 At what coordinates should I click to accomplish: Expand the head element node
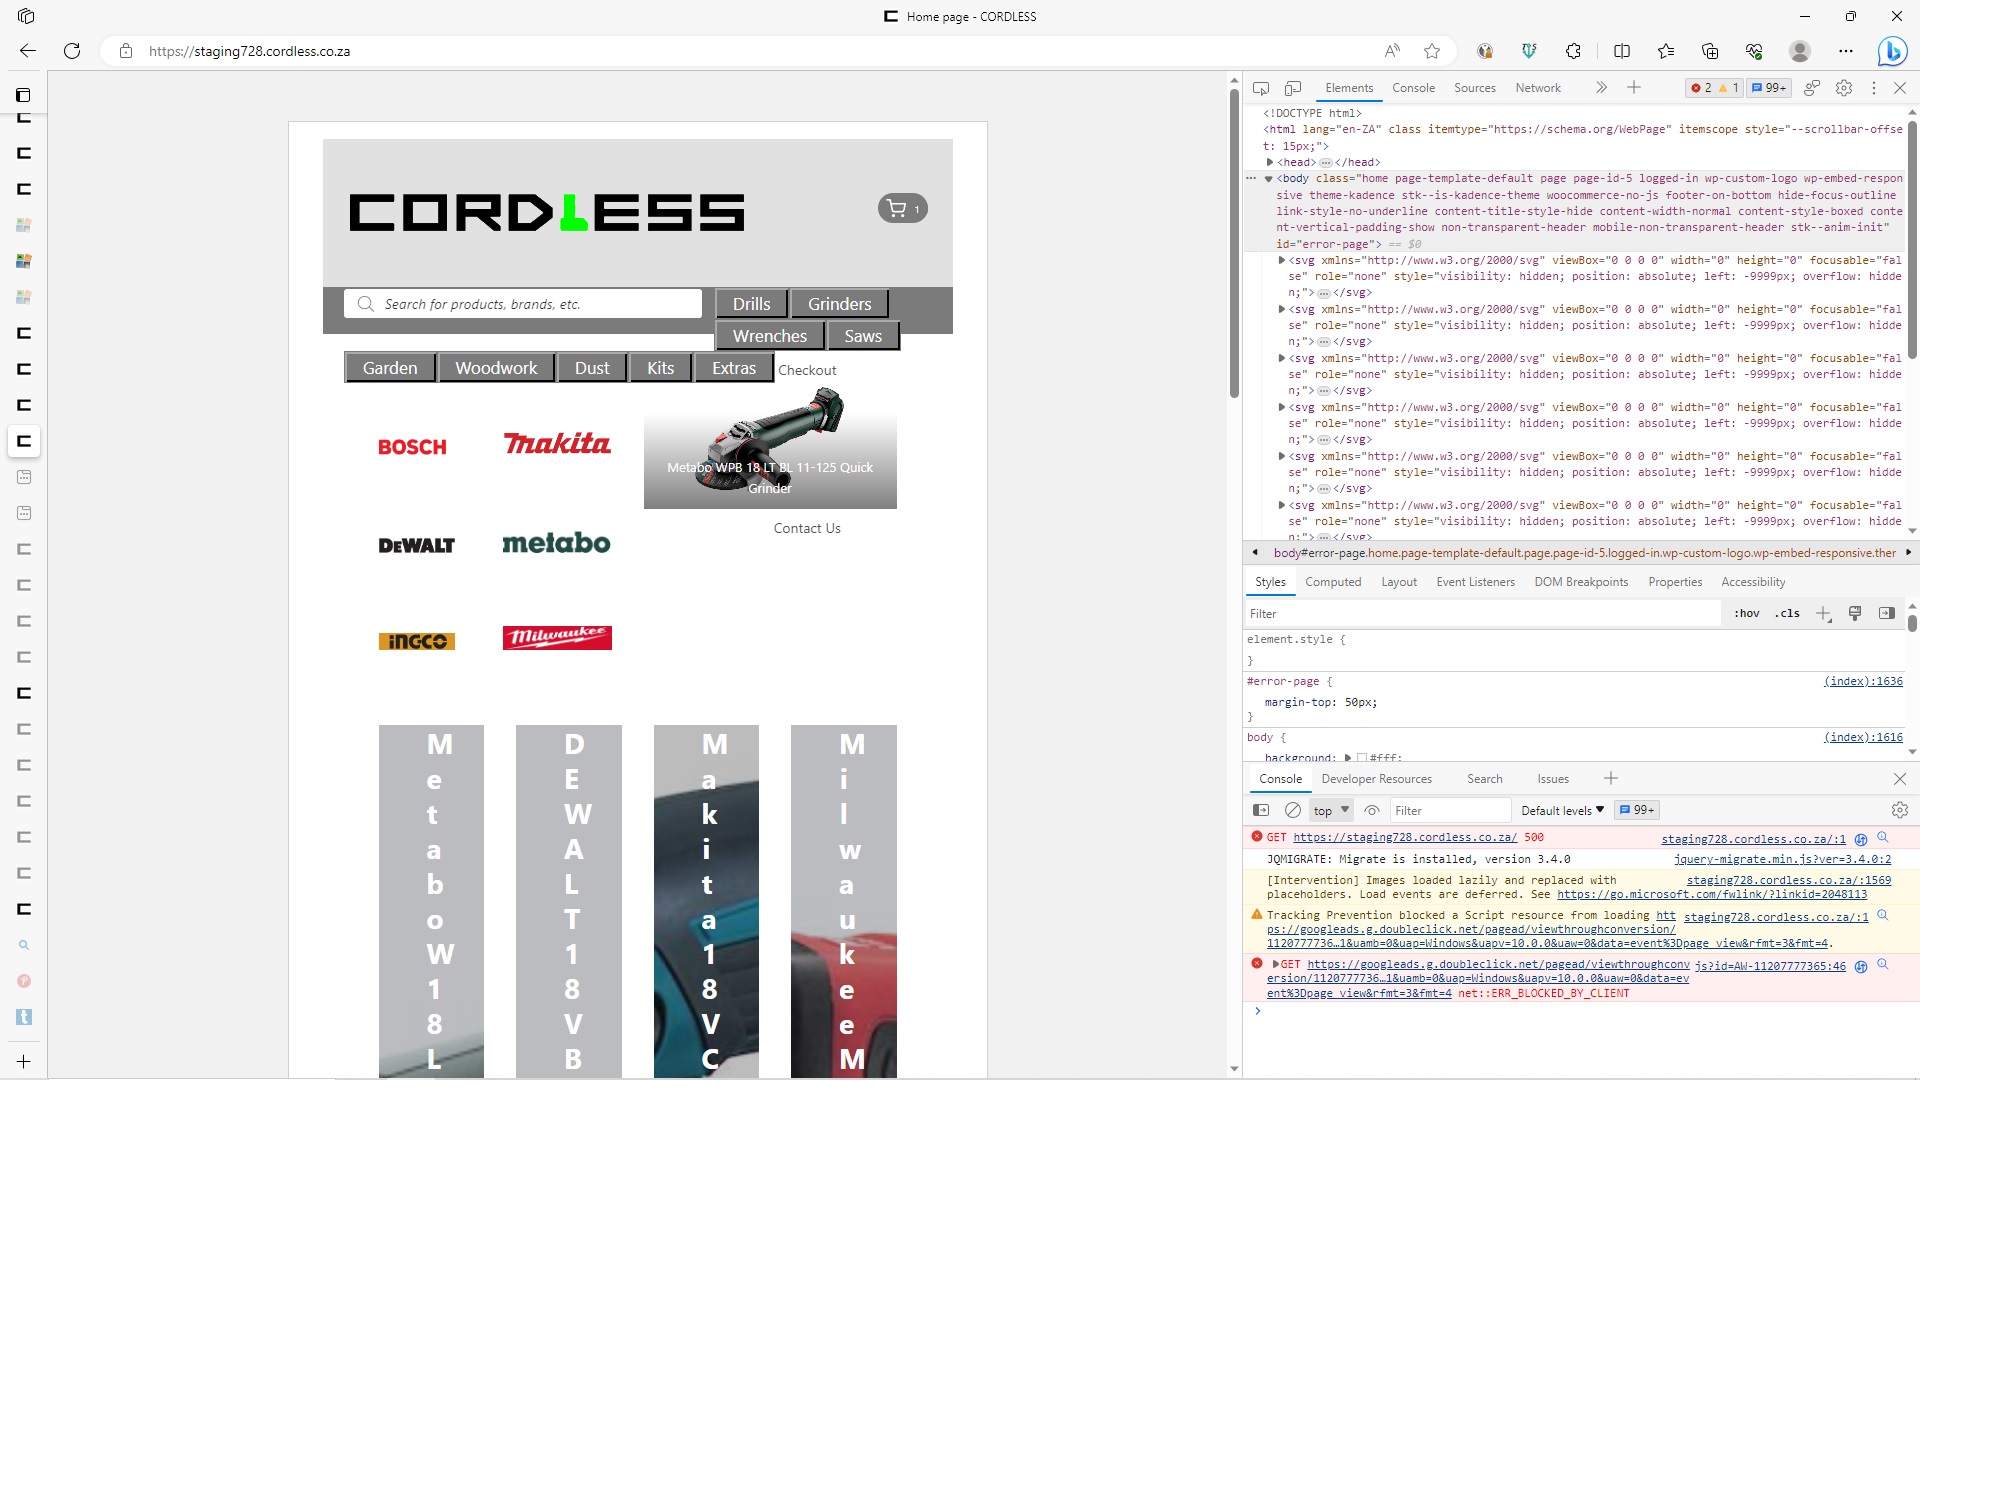point(1270,162)
